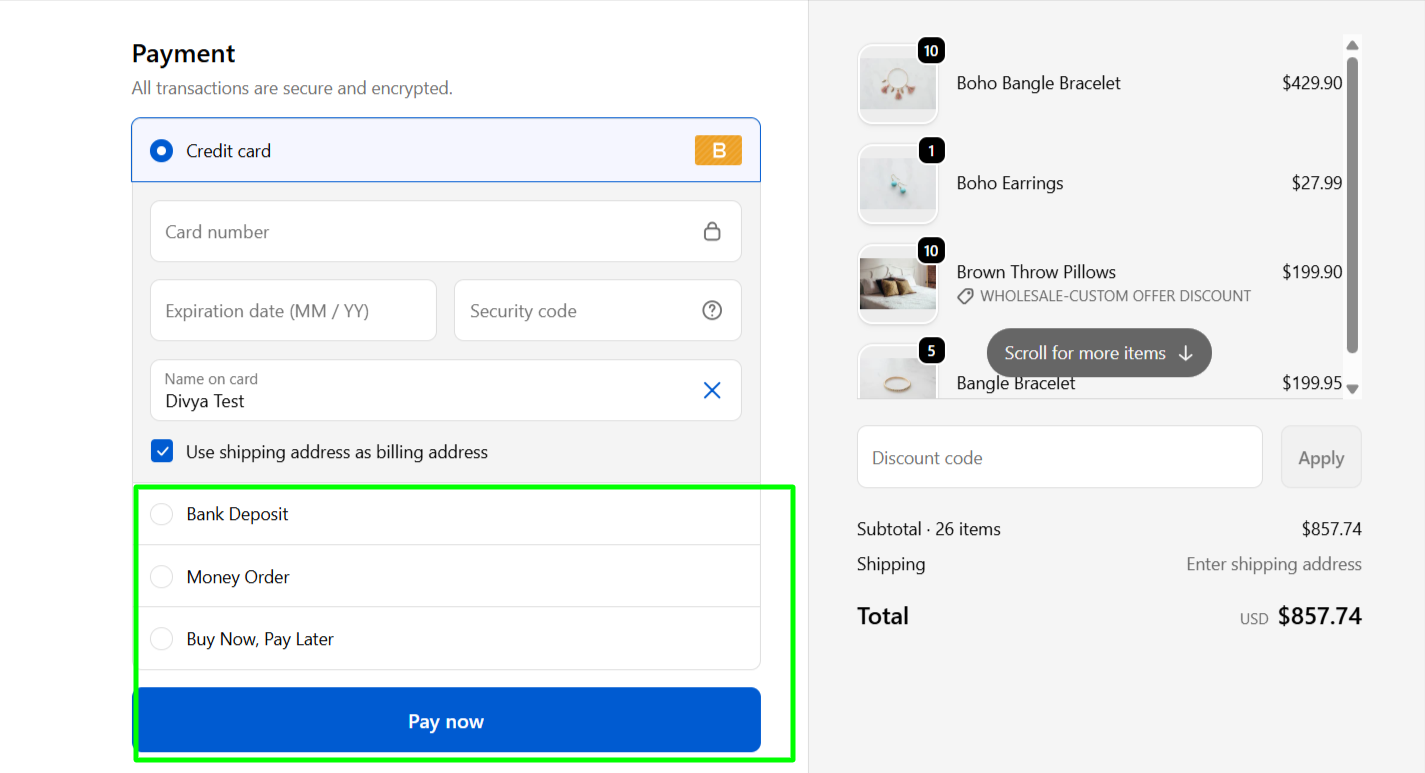
Task: Click the order items vertical scrollbar thumb
Action: [1352, 205]
